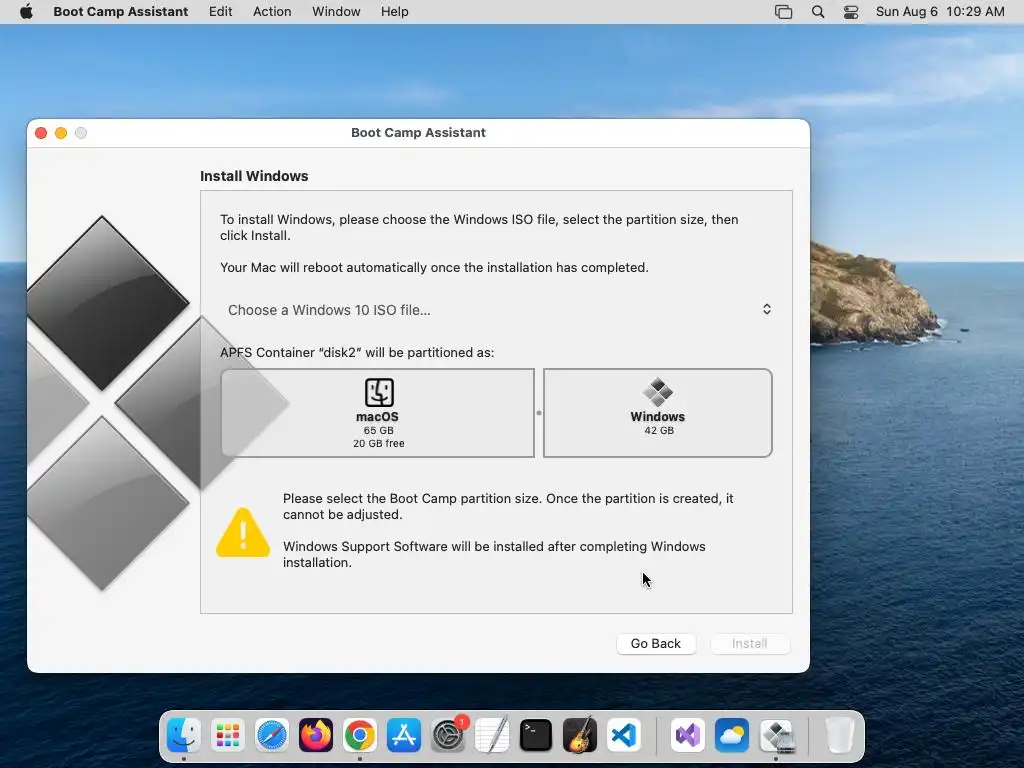Click Boot Camp Assistant icon in Dock
The image size is (1024, 768).
(x=776, y=735)
